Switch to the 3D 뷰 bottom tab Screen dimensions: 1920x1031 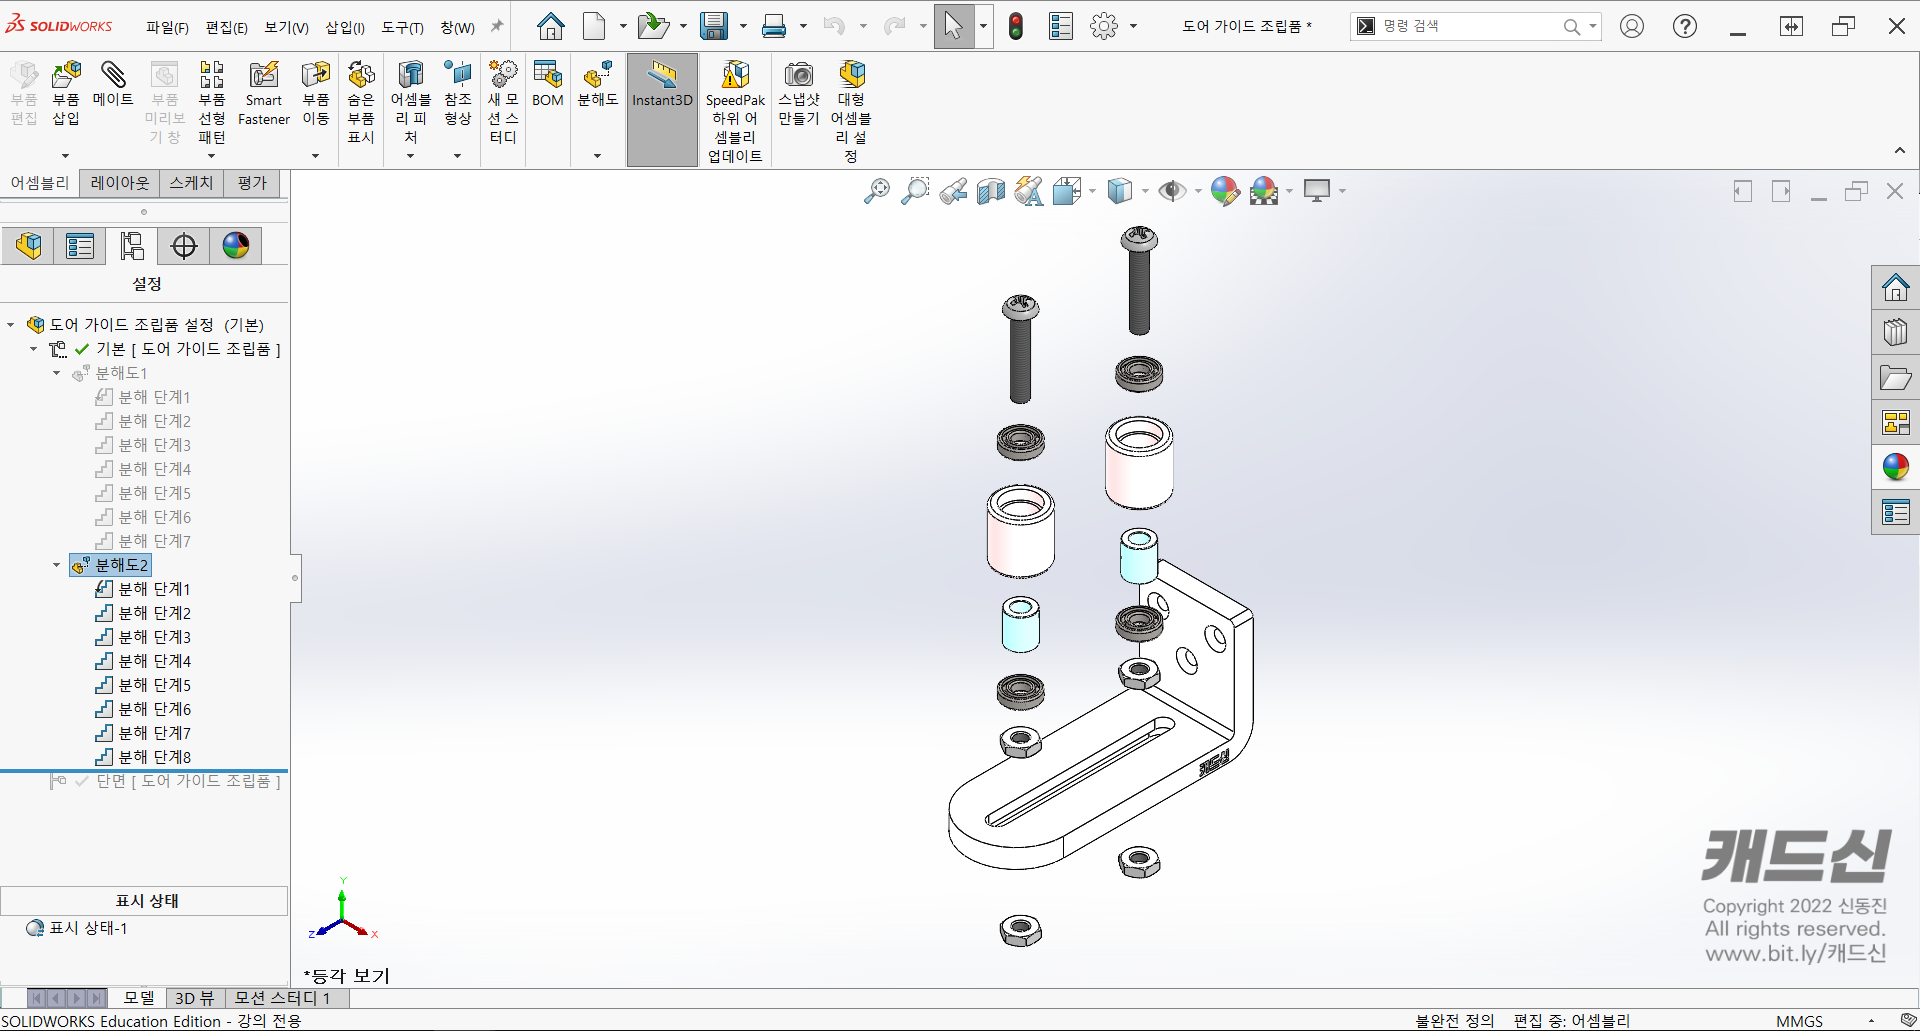[195, 998]
